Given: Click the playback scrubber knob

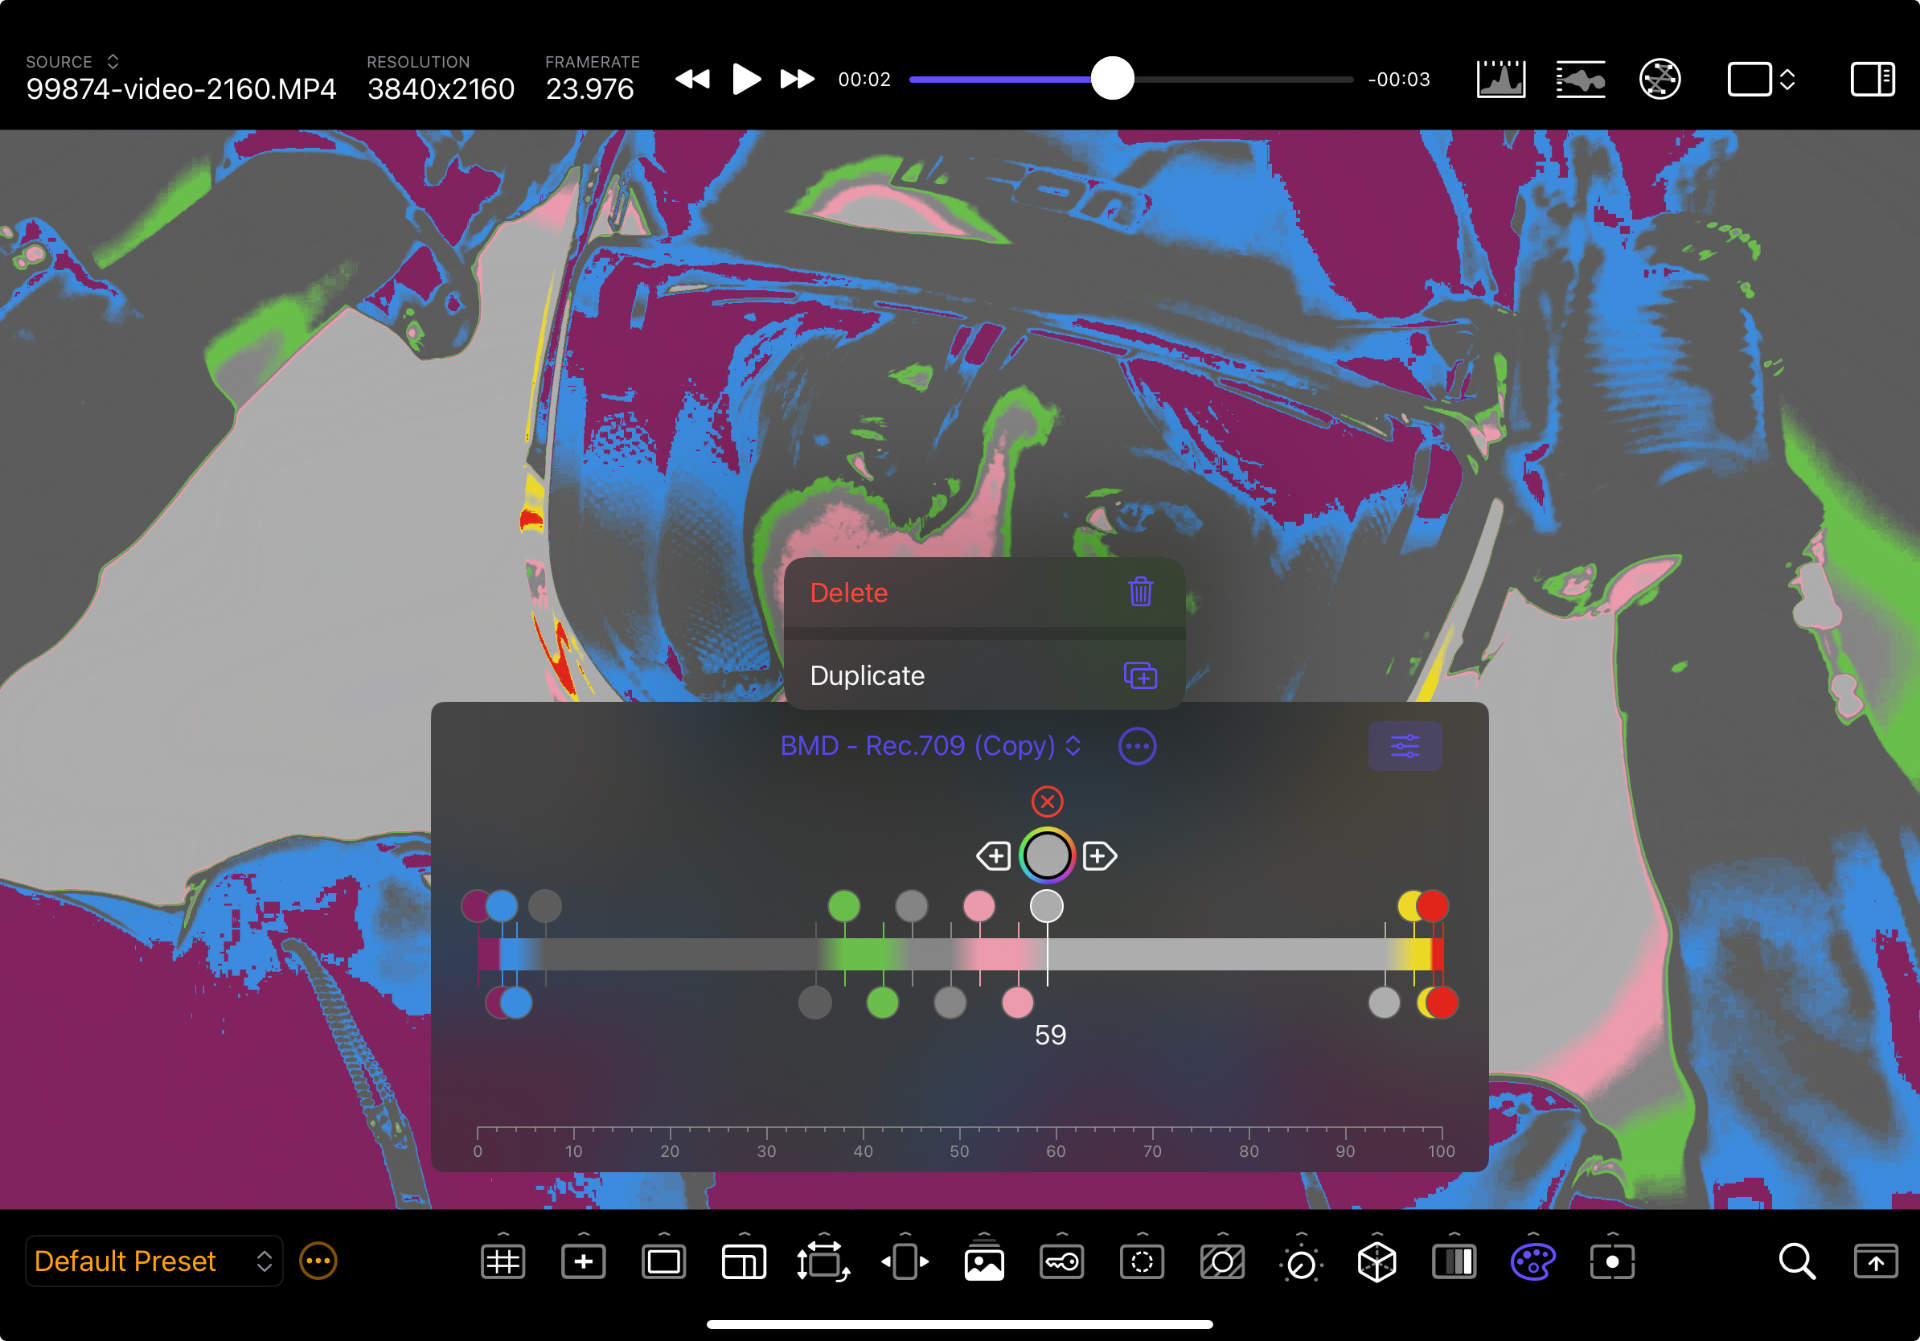Looking at the screenshot, I should point(1112,79).
